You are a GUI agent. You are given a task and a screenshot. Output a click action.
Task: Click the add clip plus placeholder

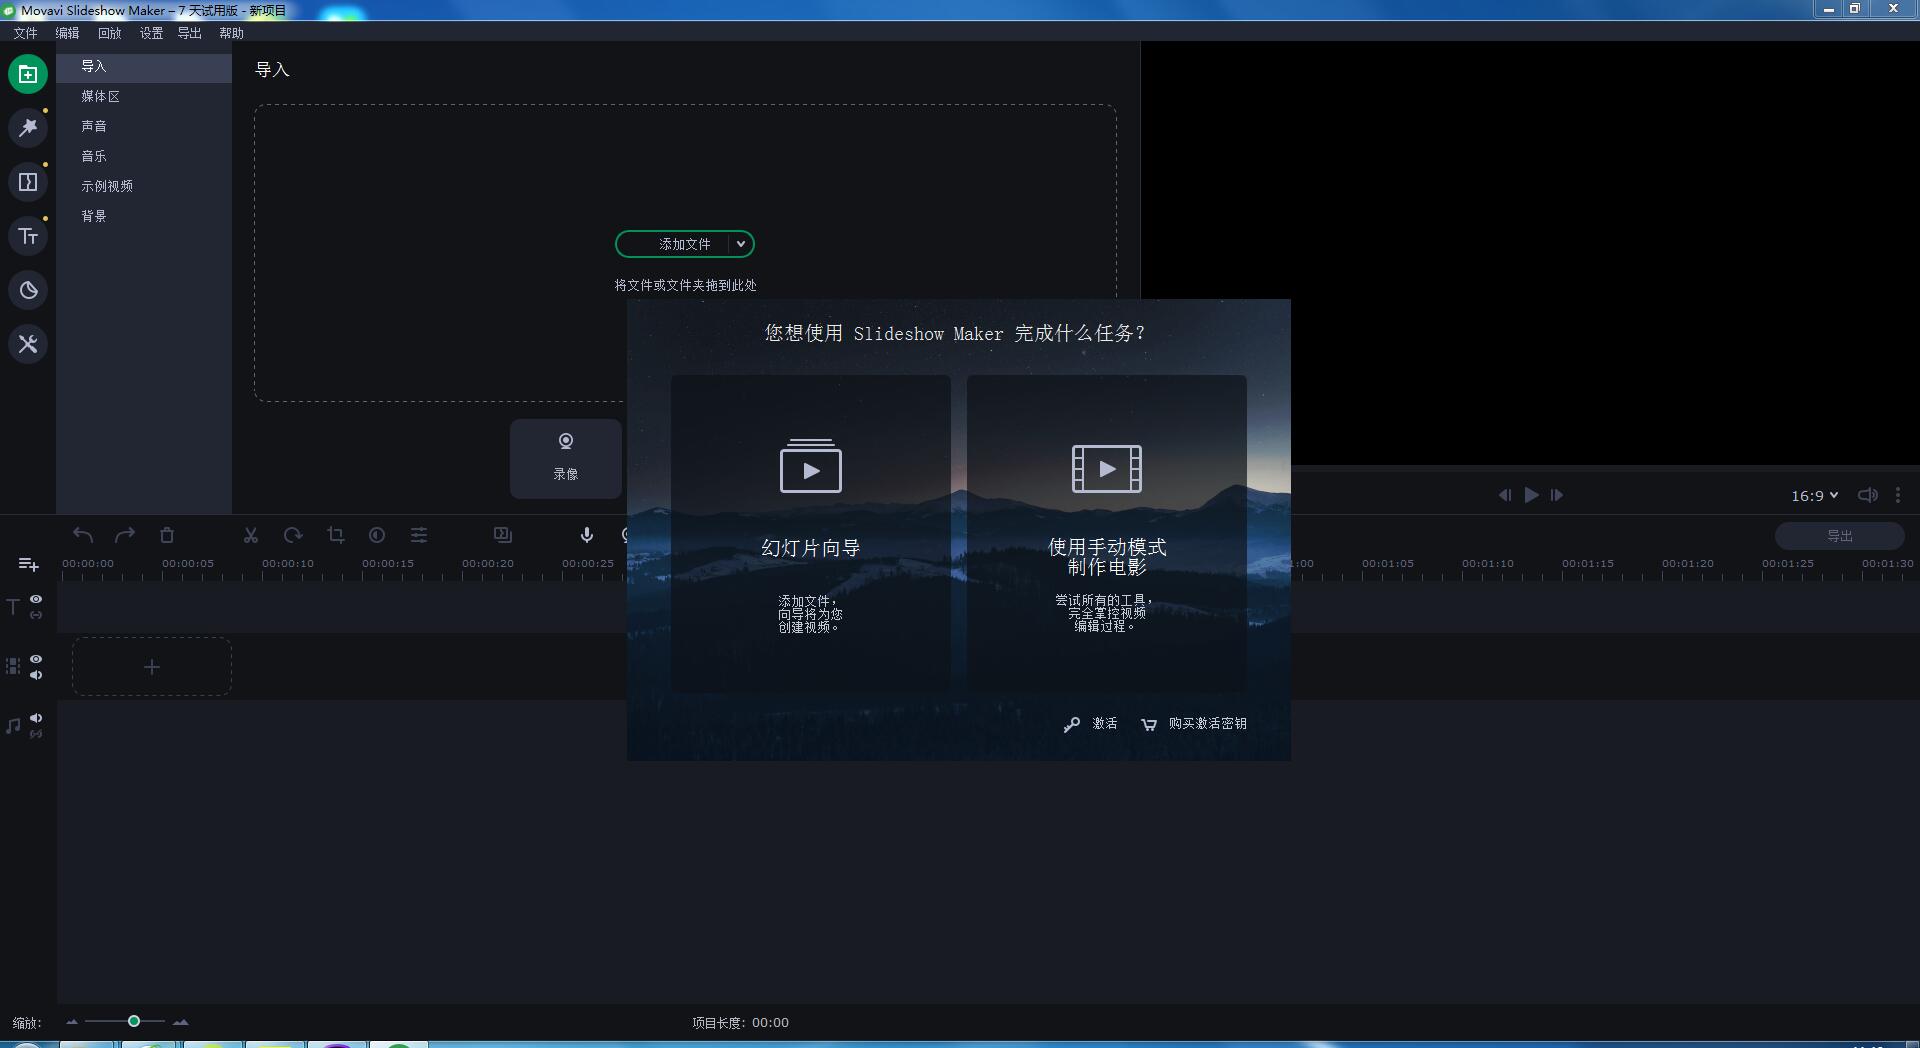[x=152, y=667]
